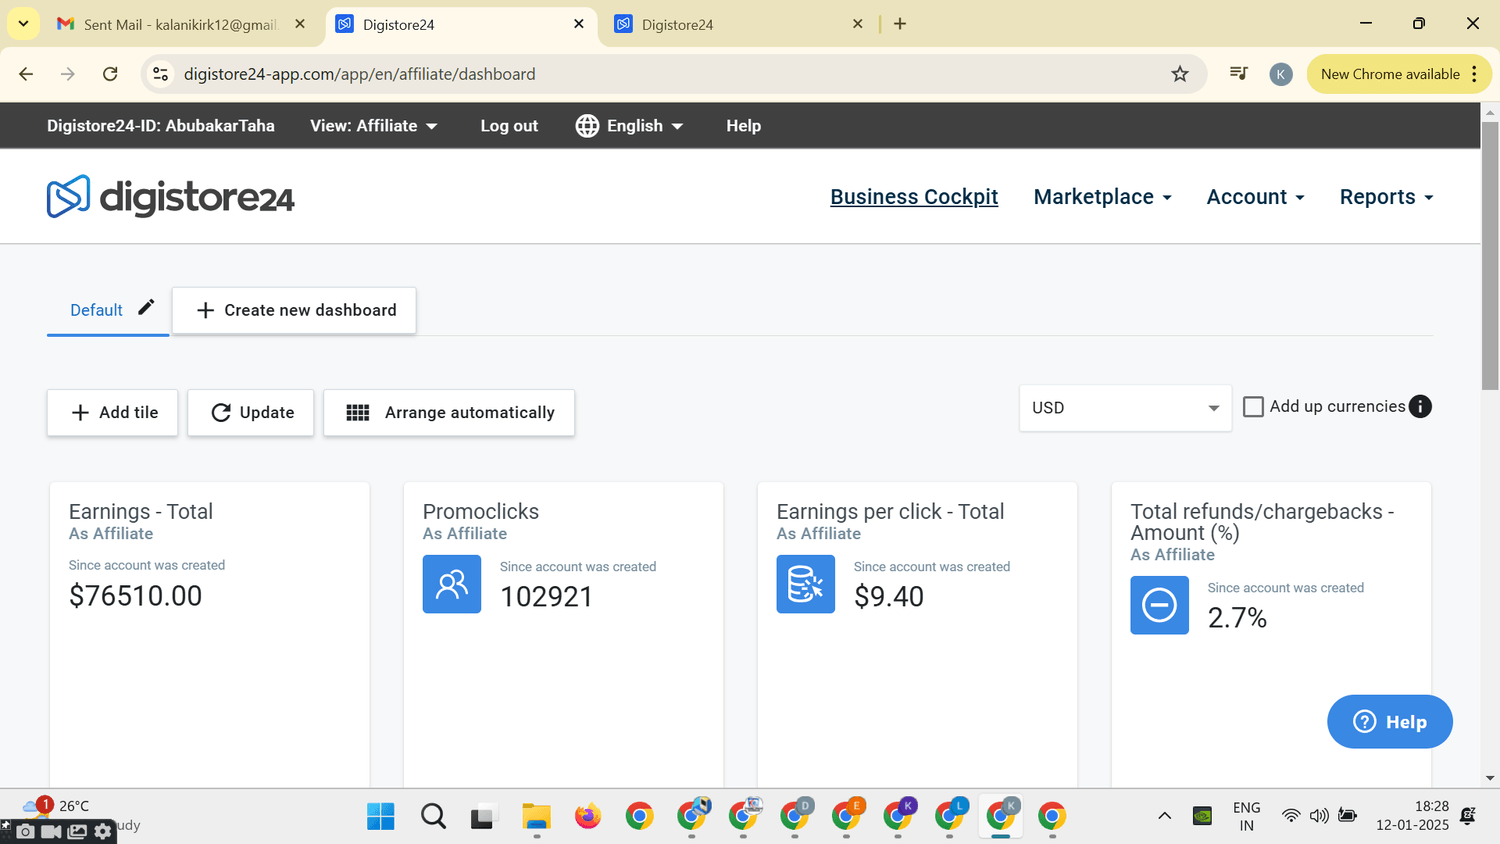Switch to the second Digistore24 browser tab

(x=737, y=24)
